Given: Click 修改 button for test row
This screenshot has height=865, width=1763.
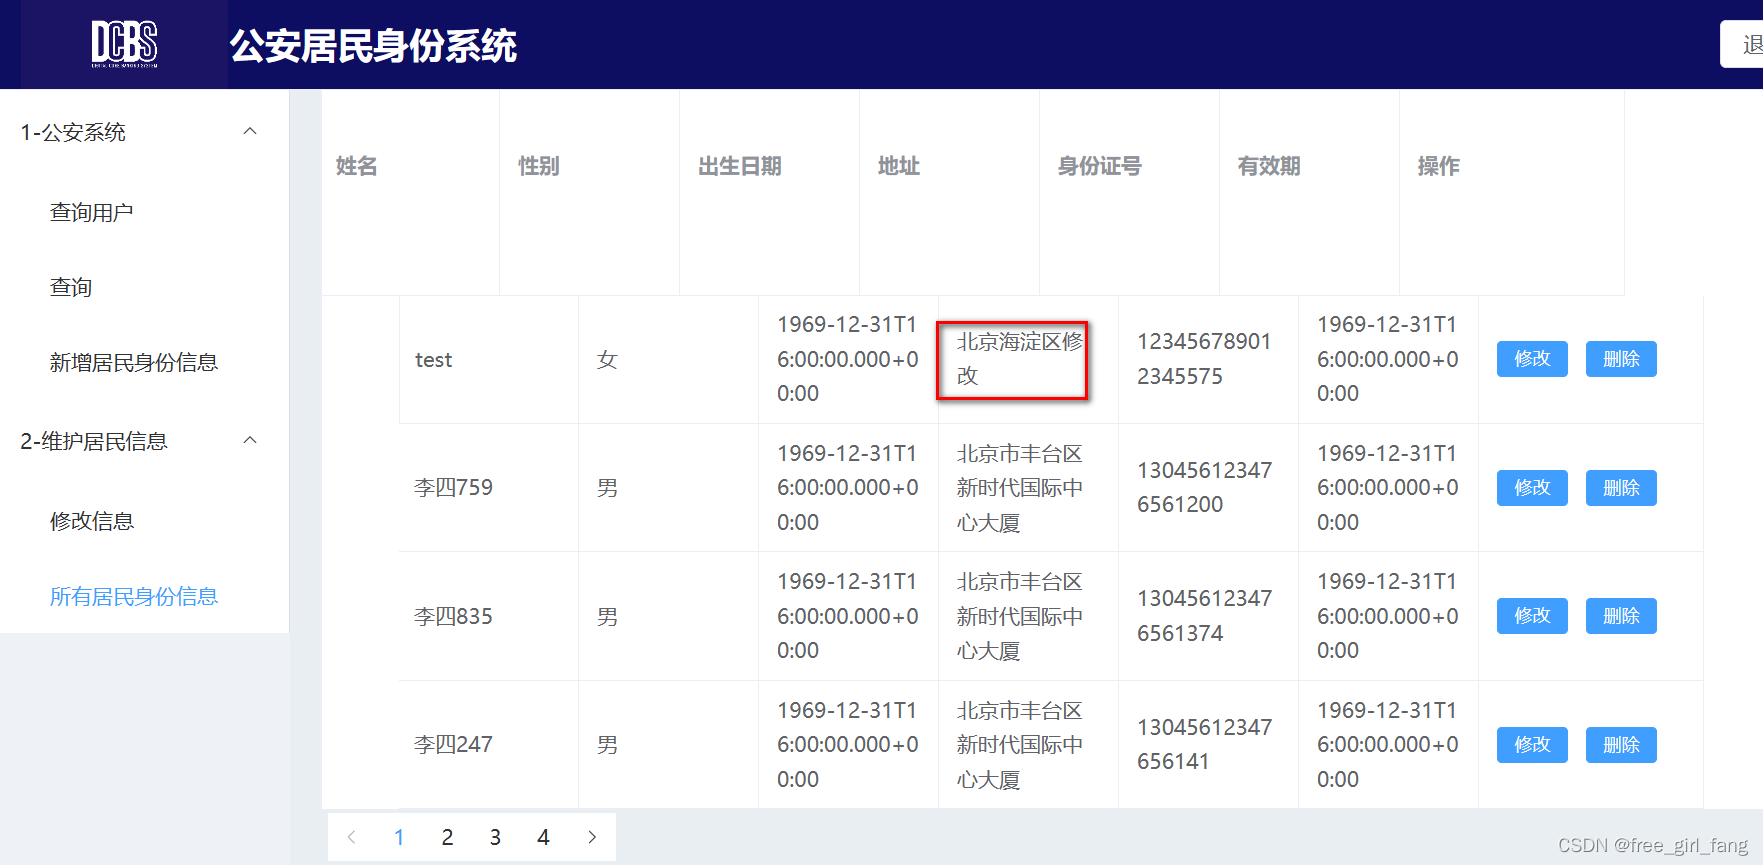Looking at the screenshot, I should 1532,359.
